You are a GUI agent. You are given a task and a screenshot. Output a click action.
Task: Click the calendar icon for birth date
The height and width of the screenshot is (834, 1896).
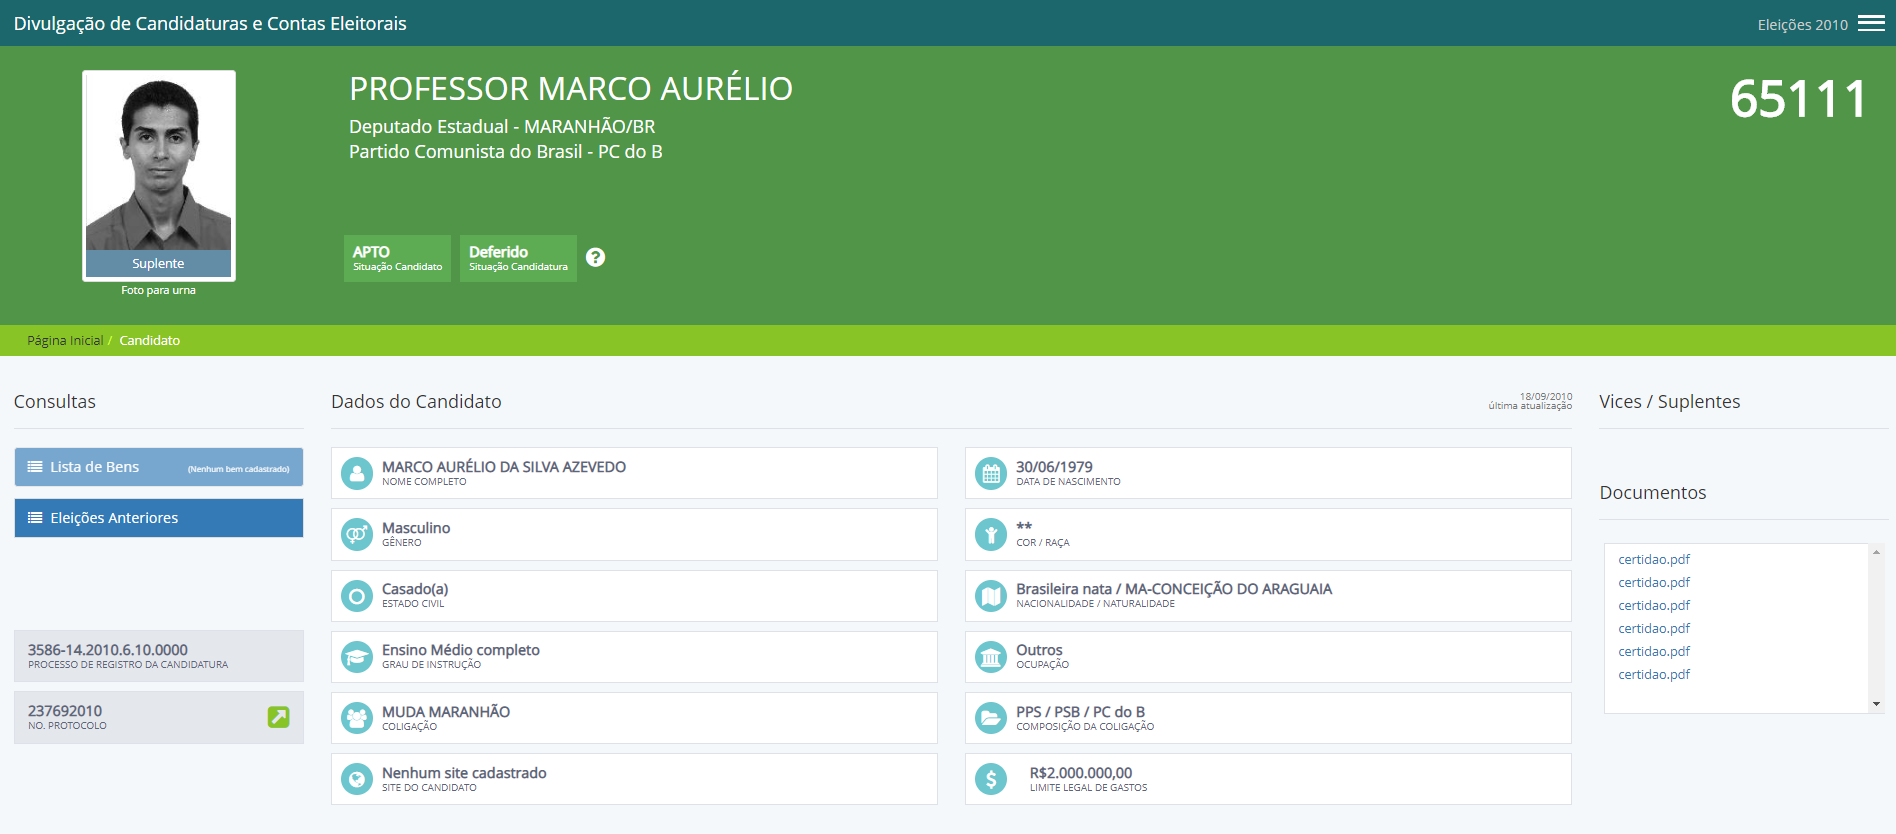(x=990, y=473)
